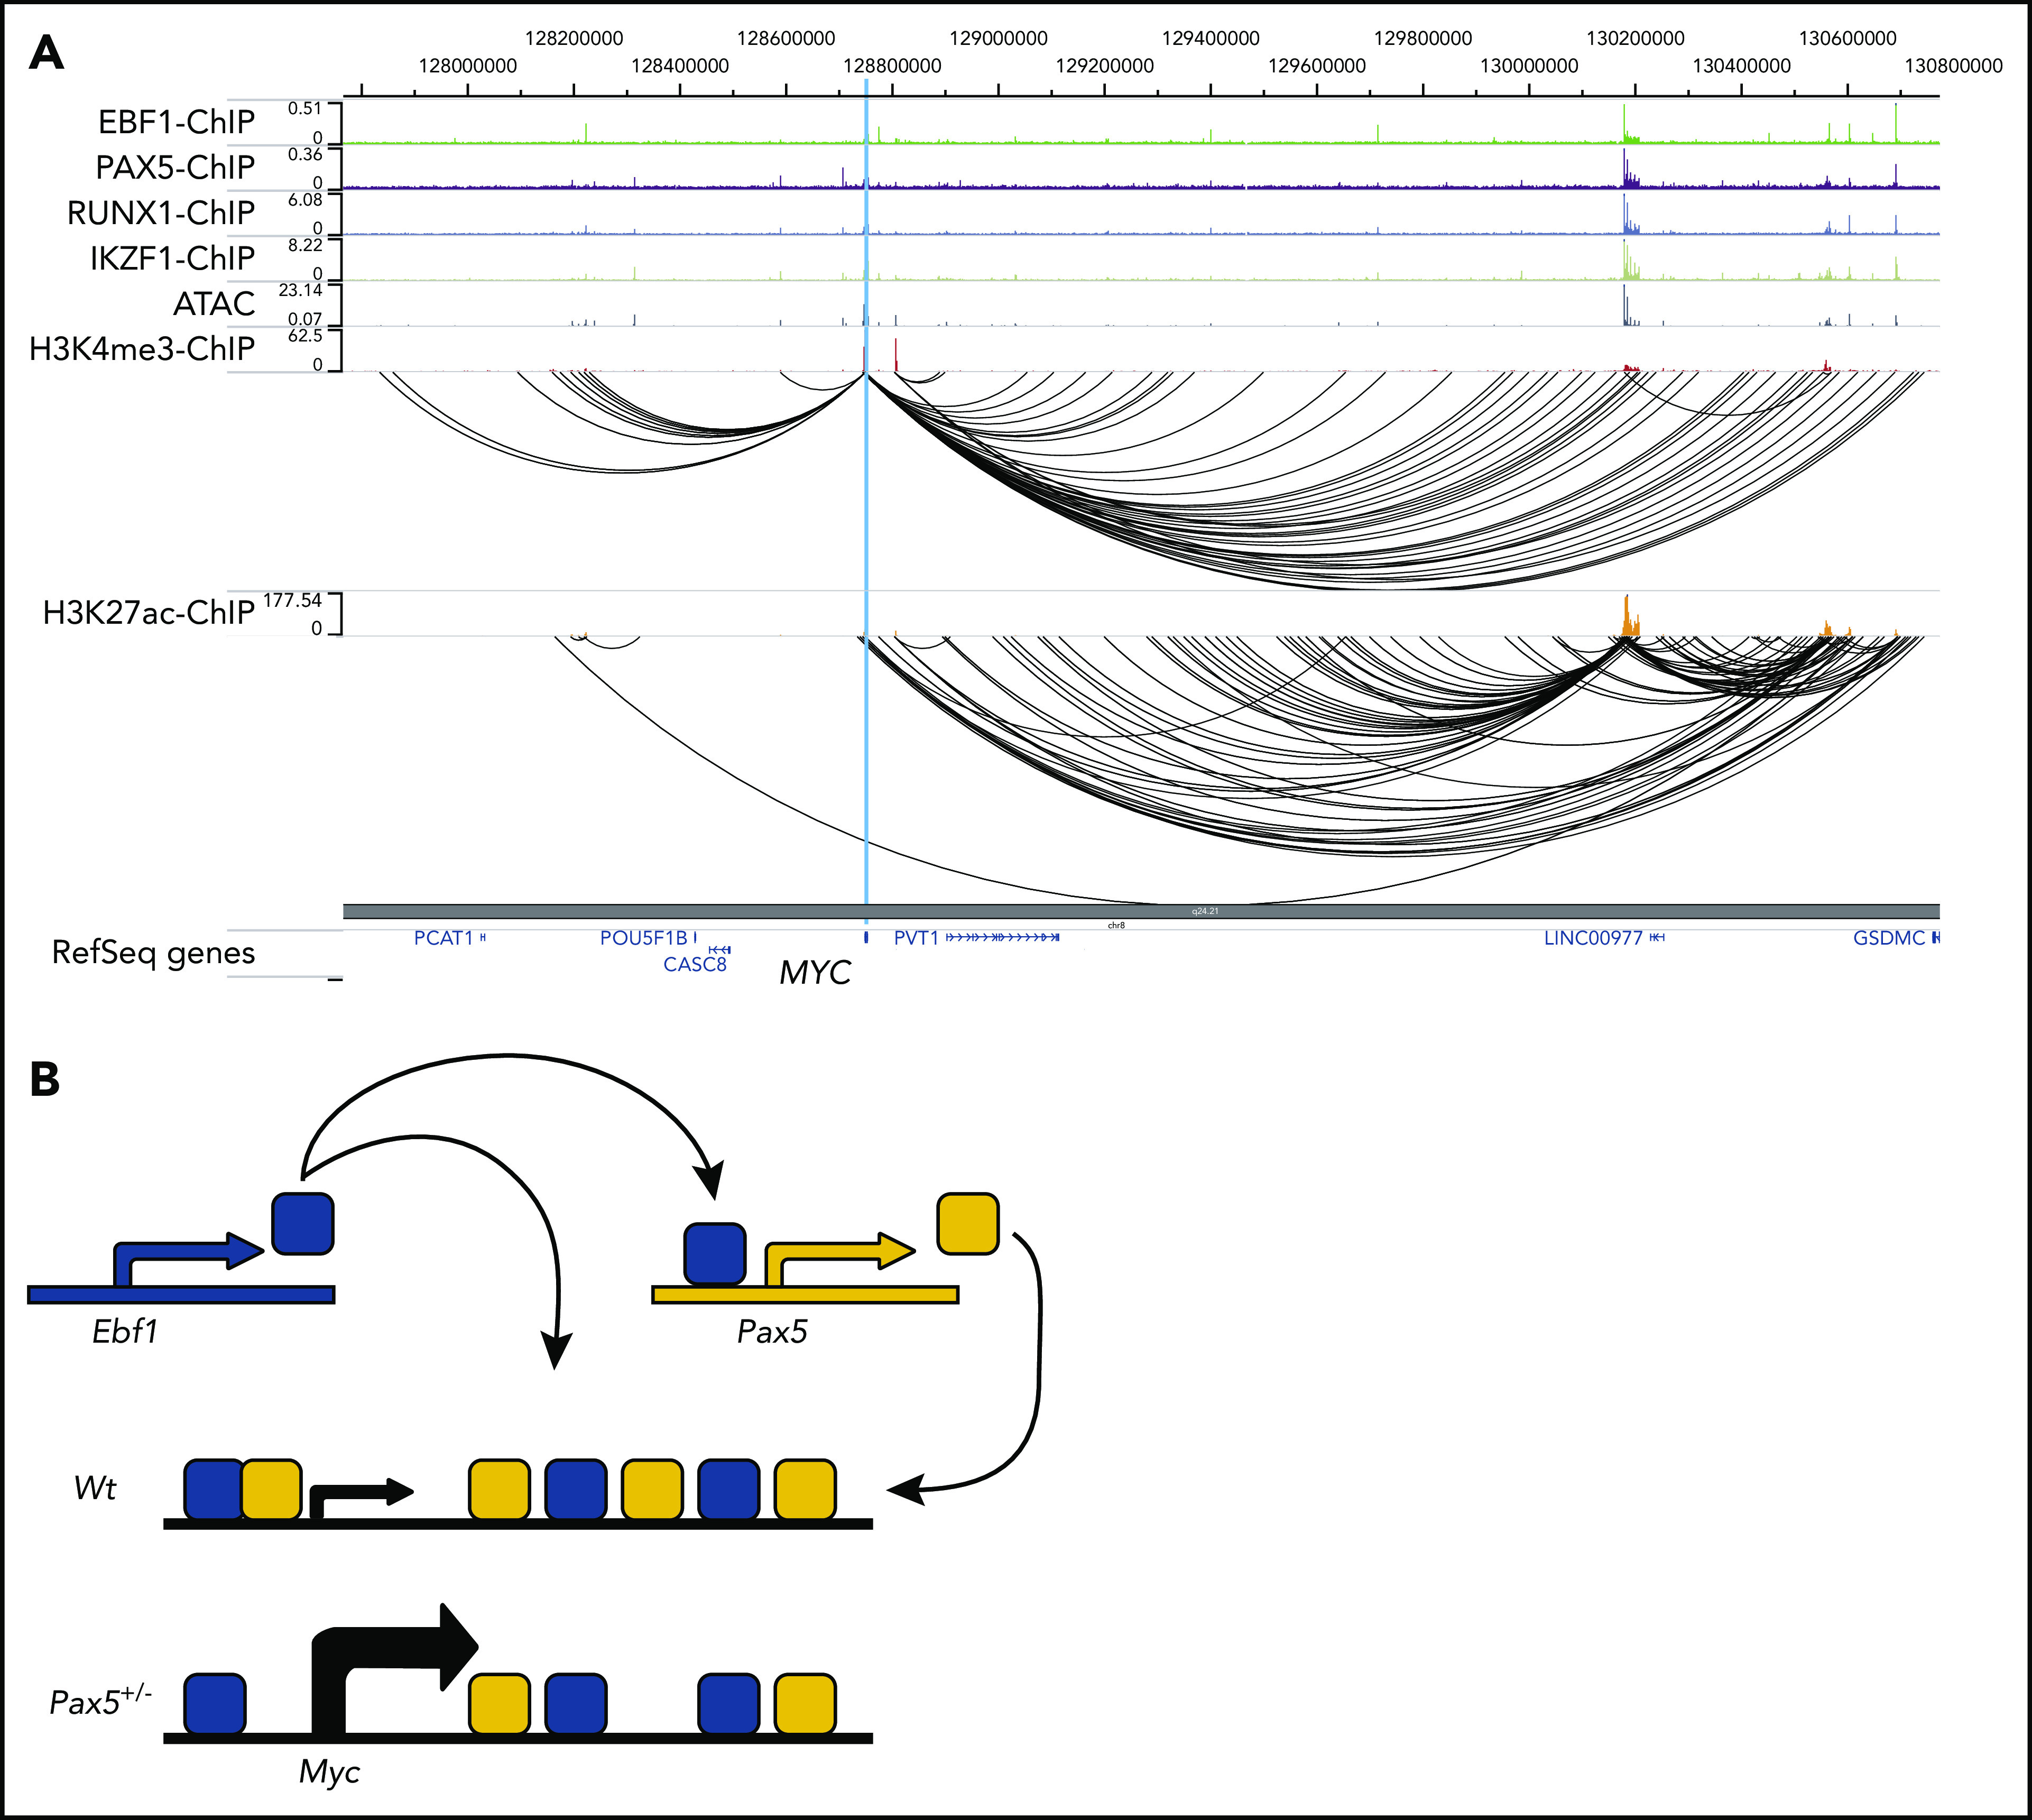Image resolution: width=2032 pixels, height=1820 pixels.
Task: Click the Ebf1 gene label in panel B
Action: click(125, 1332)
